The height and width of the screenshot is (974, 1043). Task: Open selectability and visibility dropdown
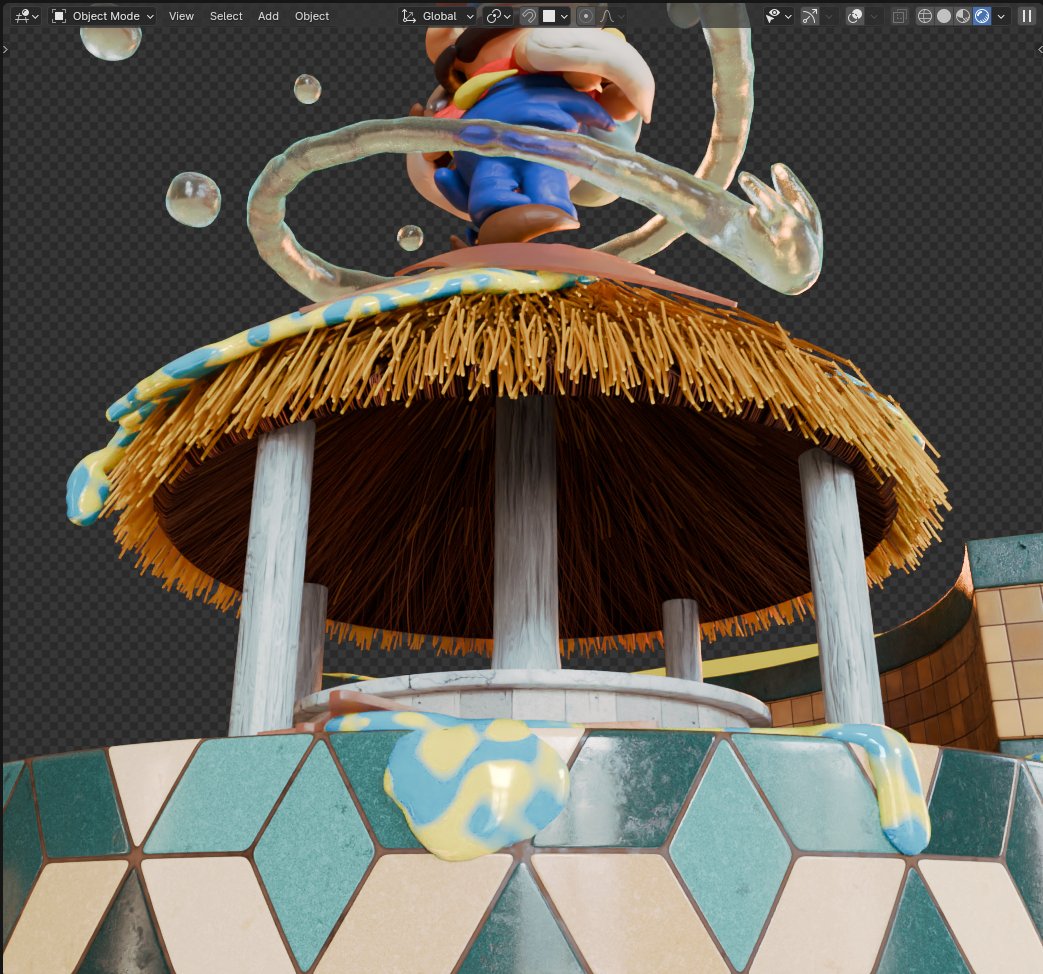pyautogui.click(x=778, y=16)
